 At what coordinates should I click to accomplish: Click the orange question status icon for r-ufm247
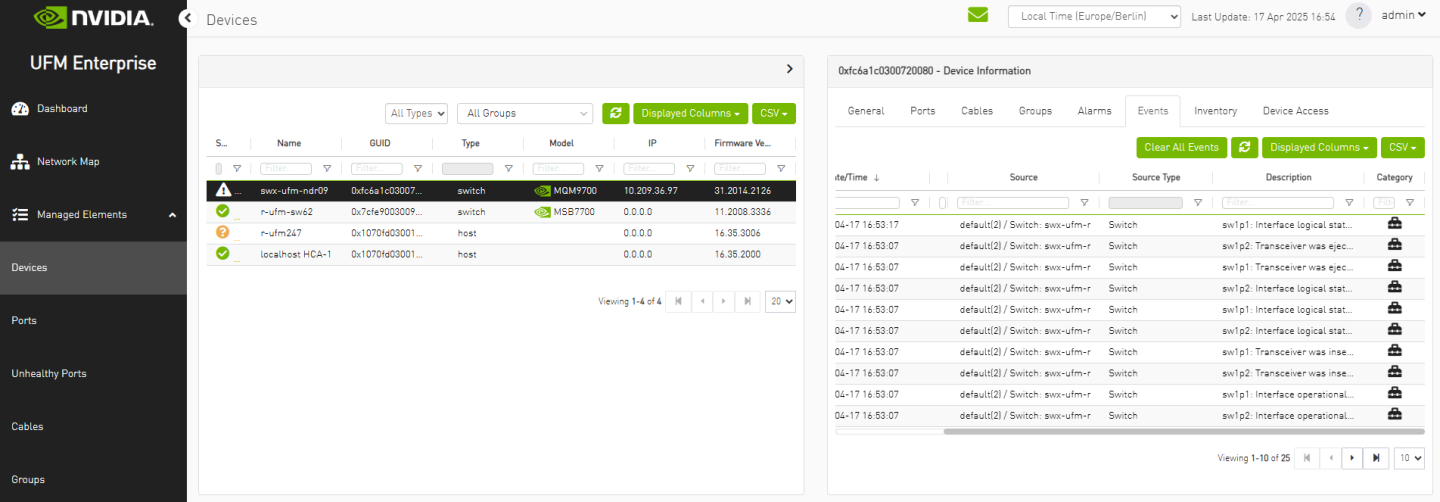(x=223, y=232)
